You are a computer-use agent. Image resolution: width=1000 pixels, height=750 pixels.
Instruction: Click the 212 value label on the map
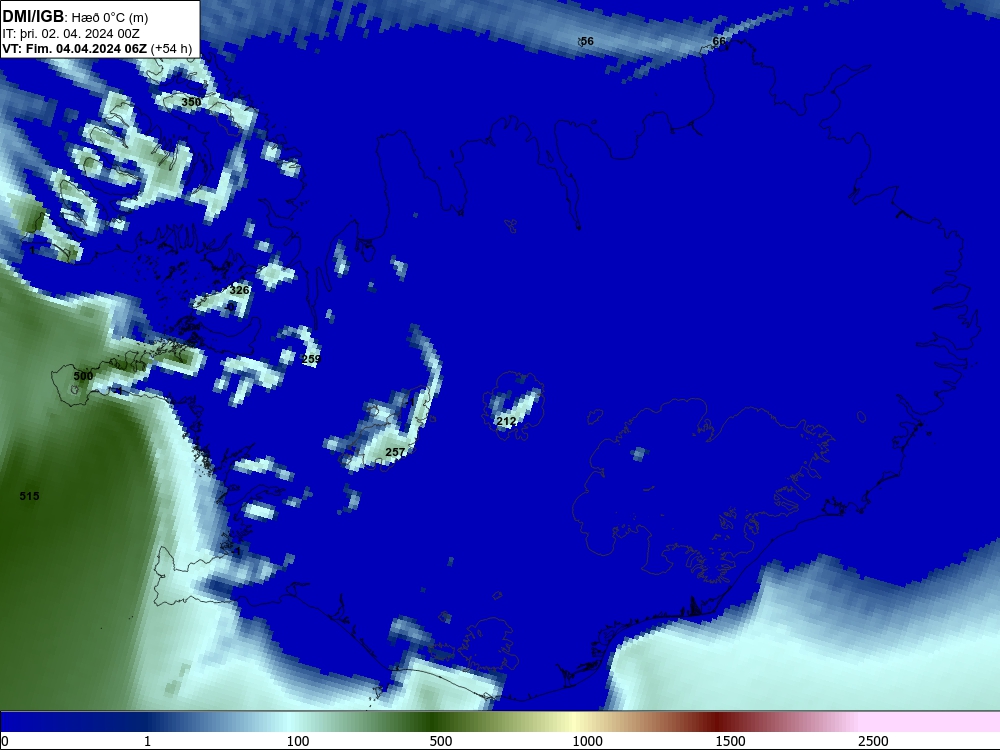506,422
